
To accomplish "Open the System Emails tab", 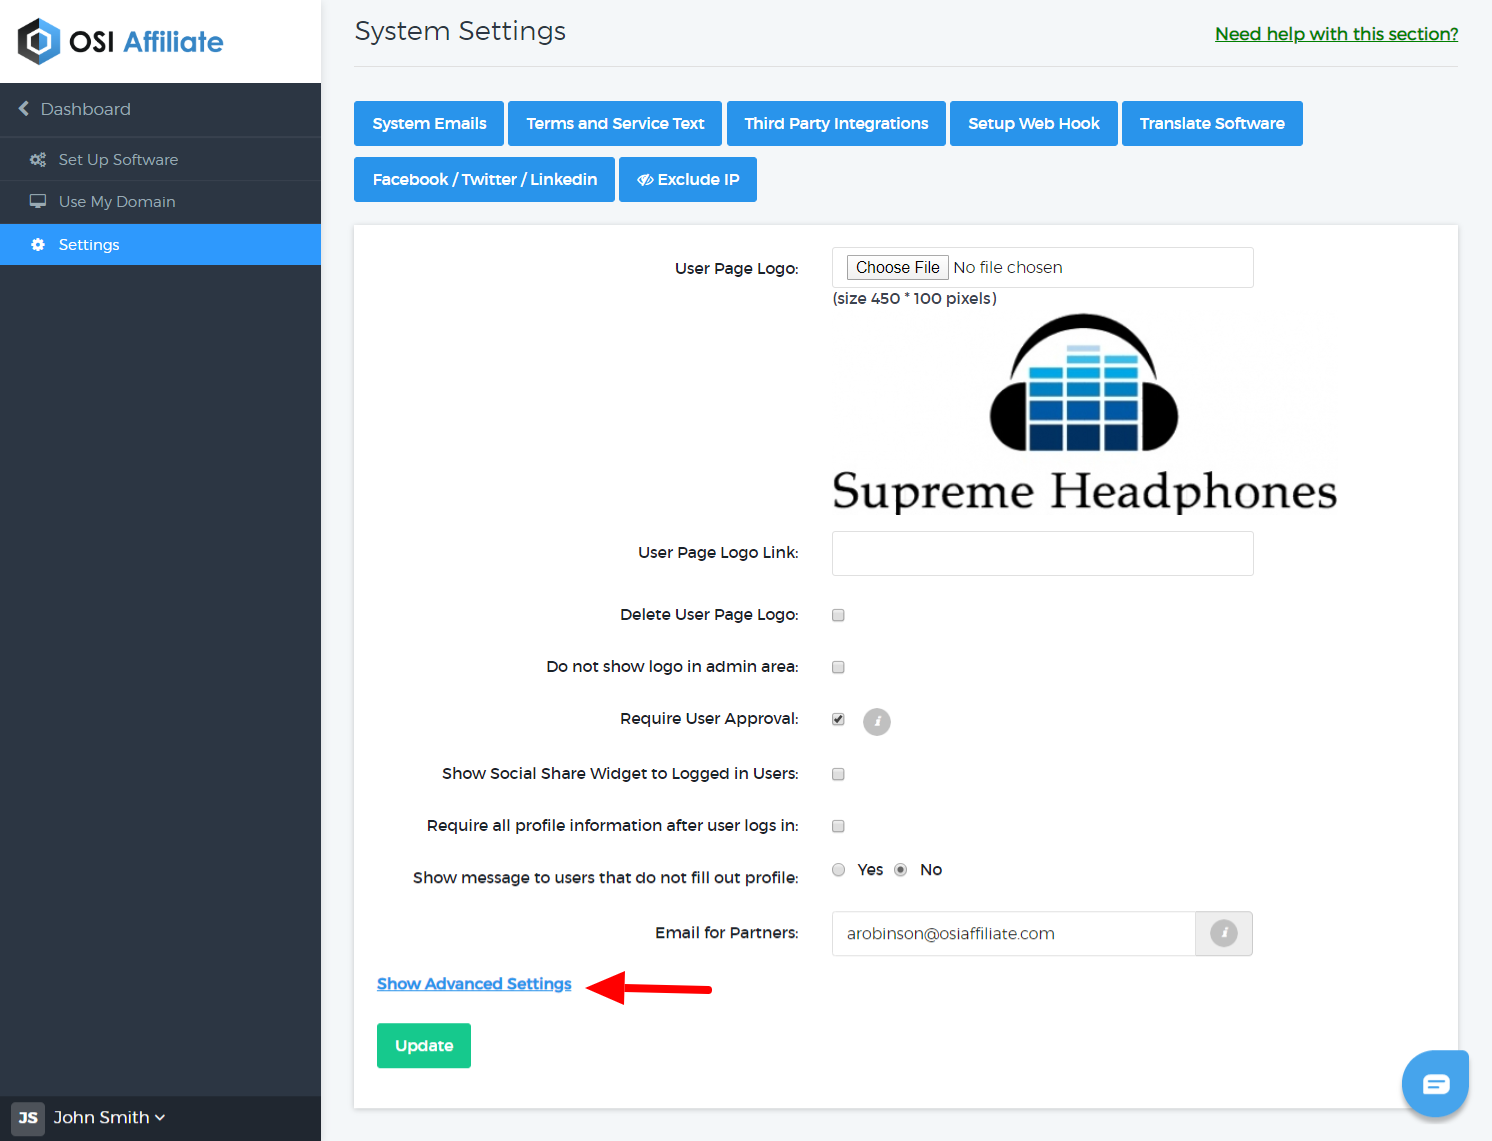I will pyautogui.click(x=429, y=124).
